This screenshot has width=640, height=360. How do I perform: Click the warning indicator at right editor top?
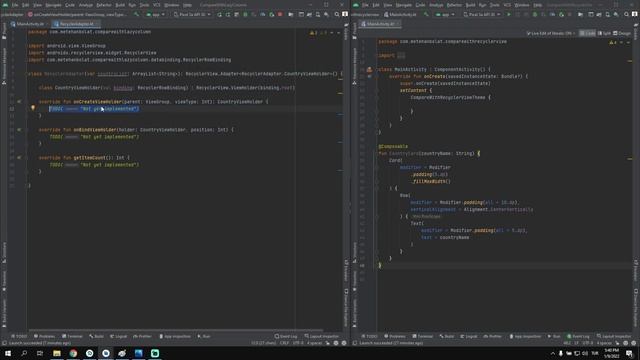click(613, 42)
